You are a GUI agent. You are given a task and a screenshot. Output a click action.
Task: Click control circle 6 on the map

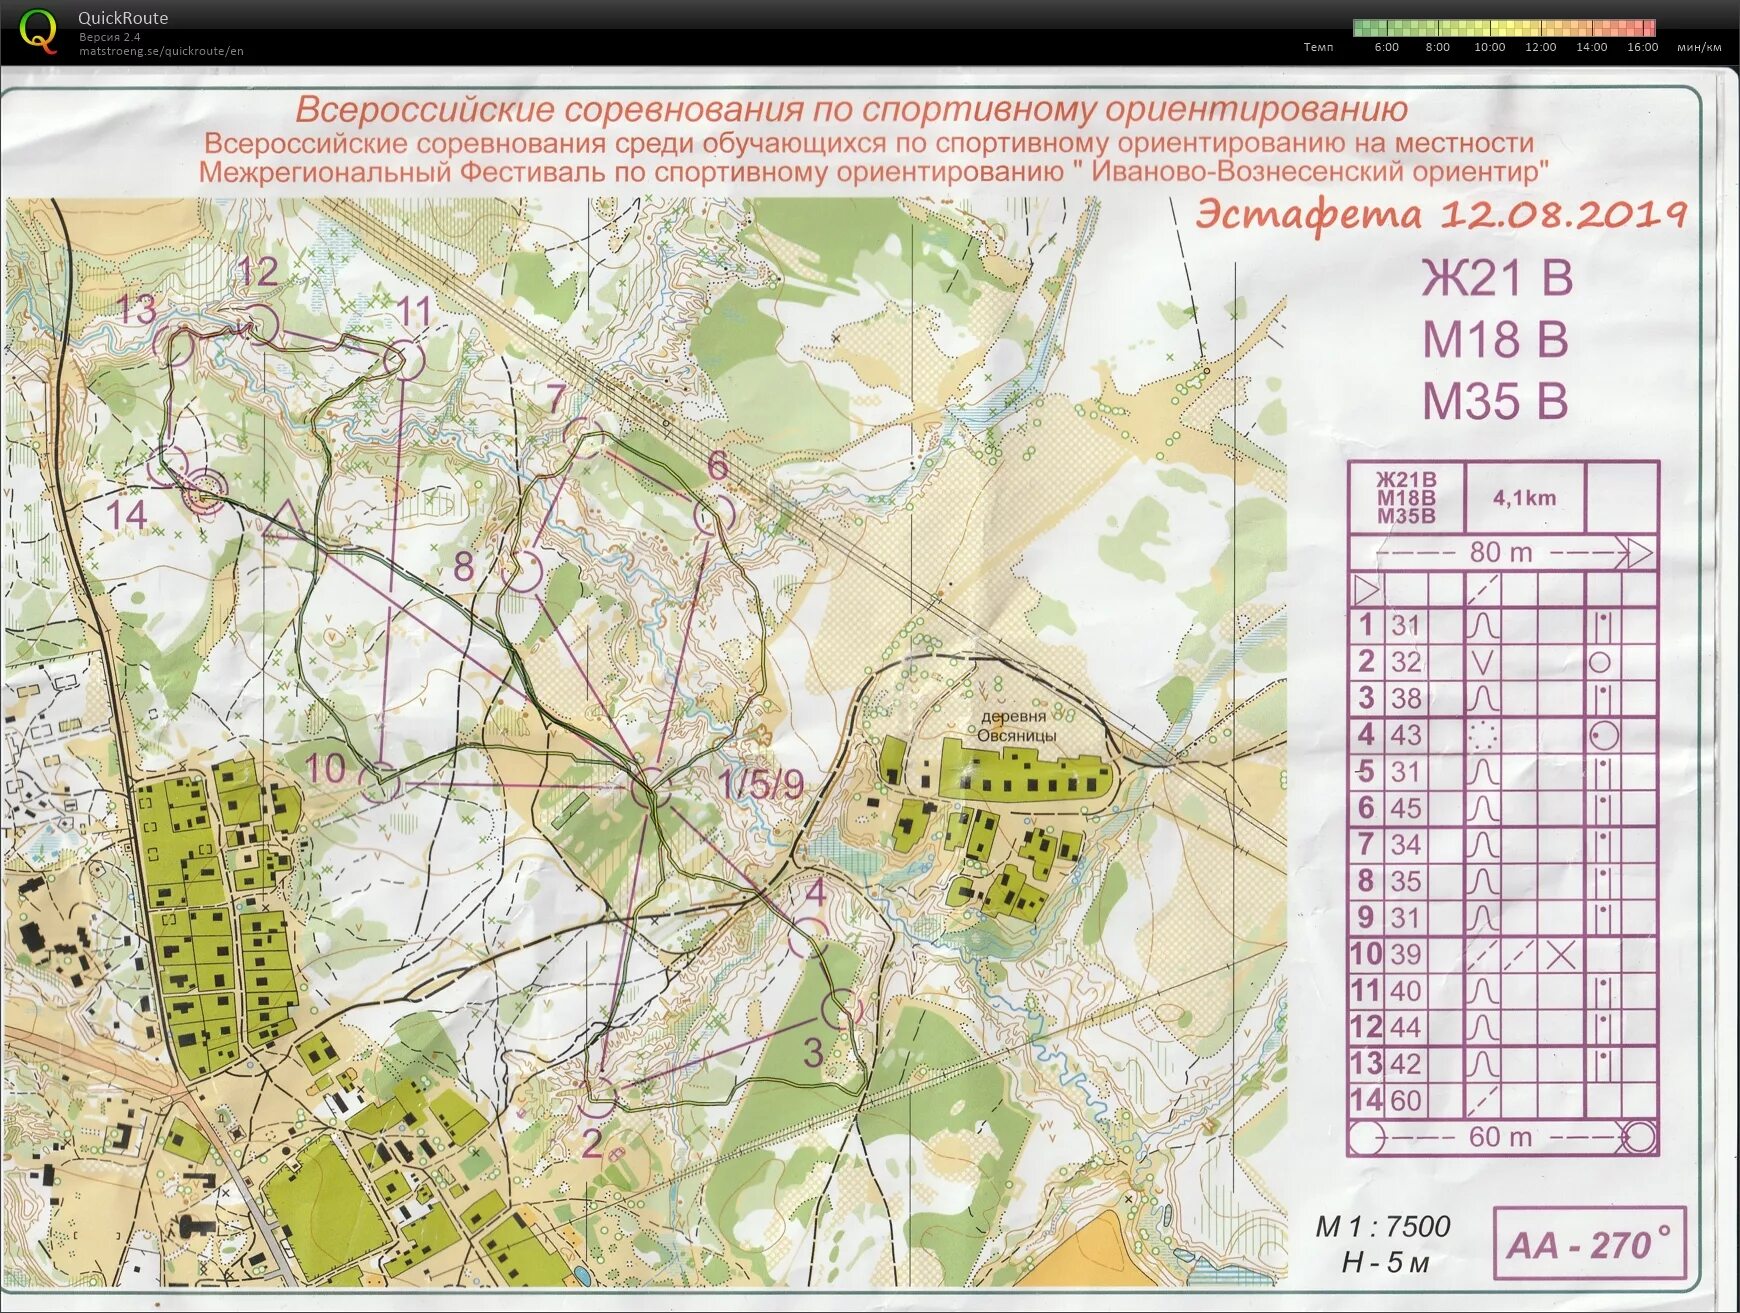[x=714, y=515]
